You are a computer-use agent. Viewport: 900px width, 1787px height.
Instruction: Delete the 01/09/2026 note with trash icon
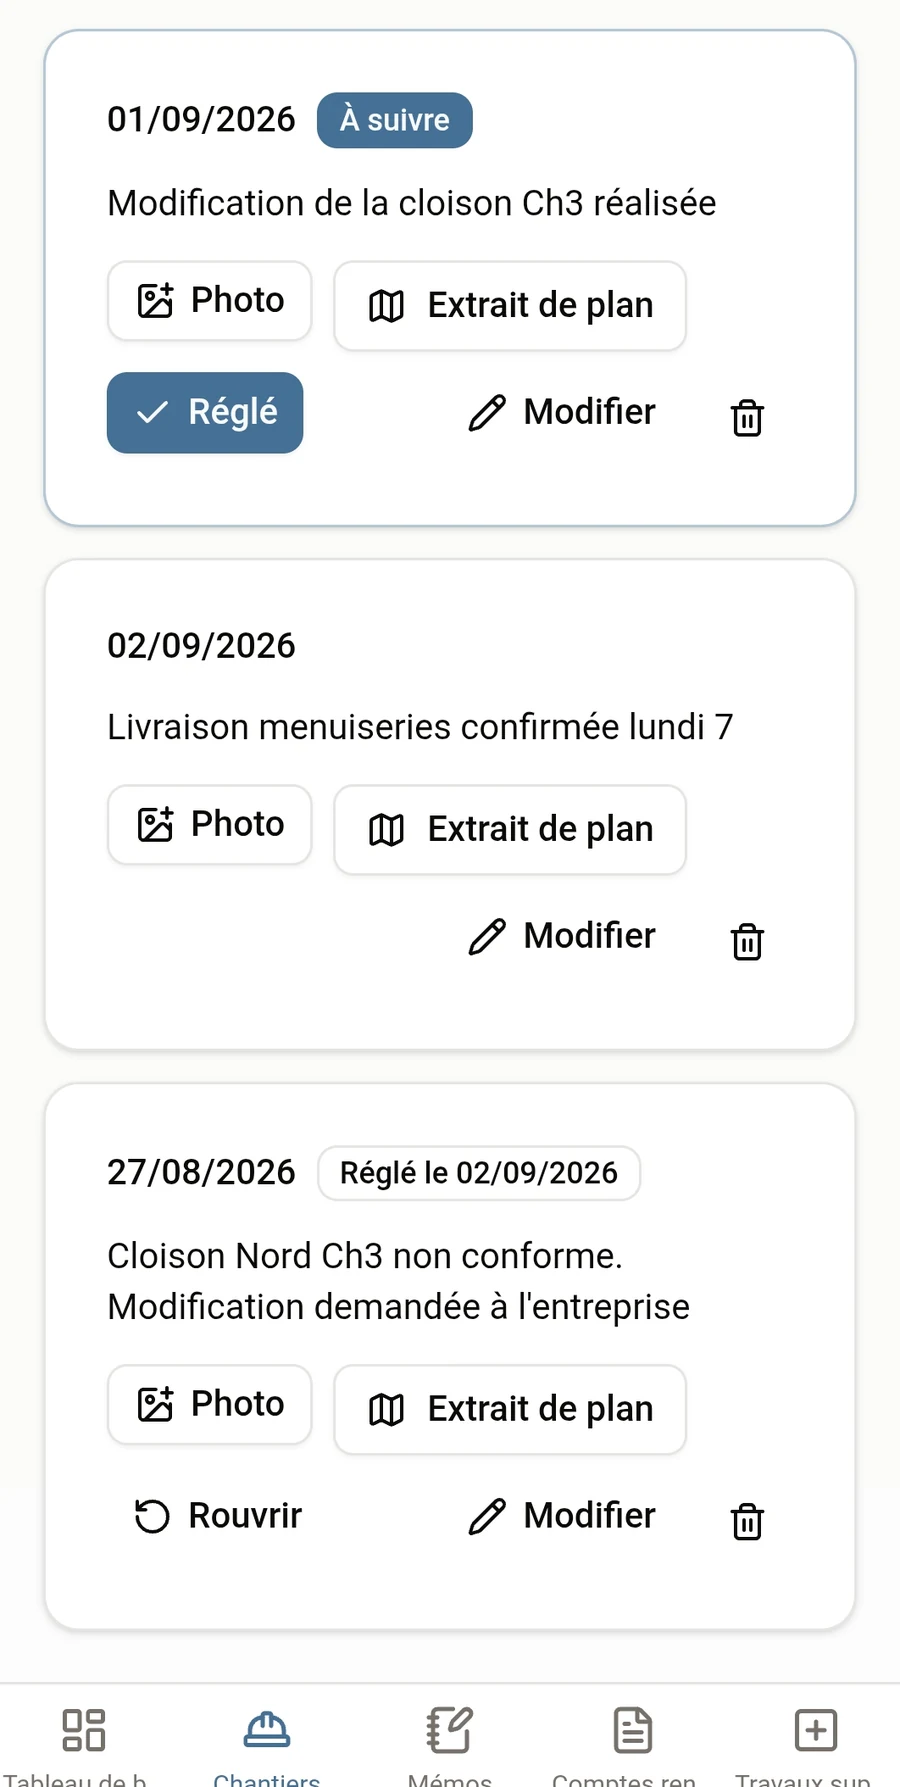(x=747, y=417)
